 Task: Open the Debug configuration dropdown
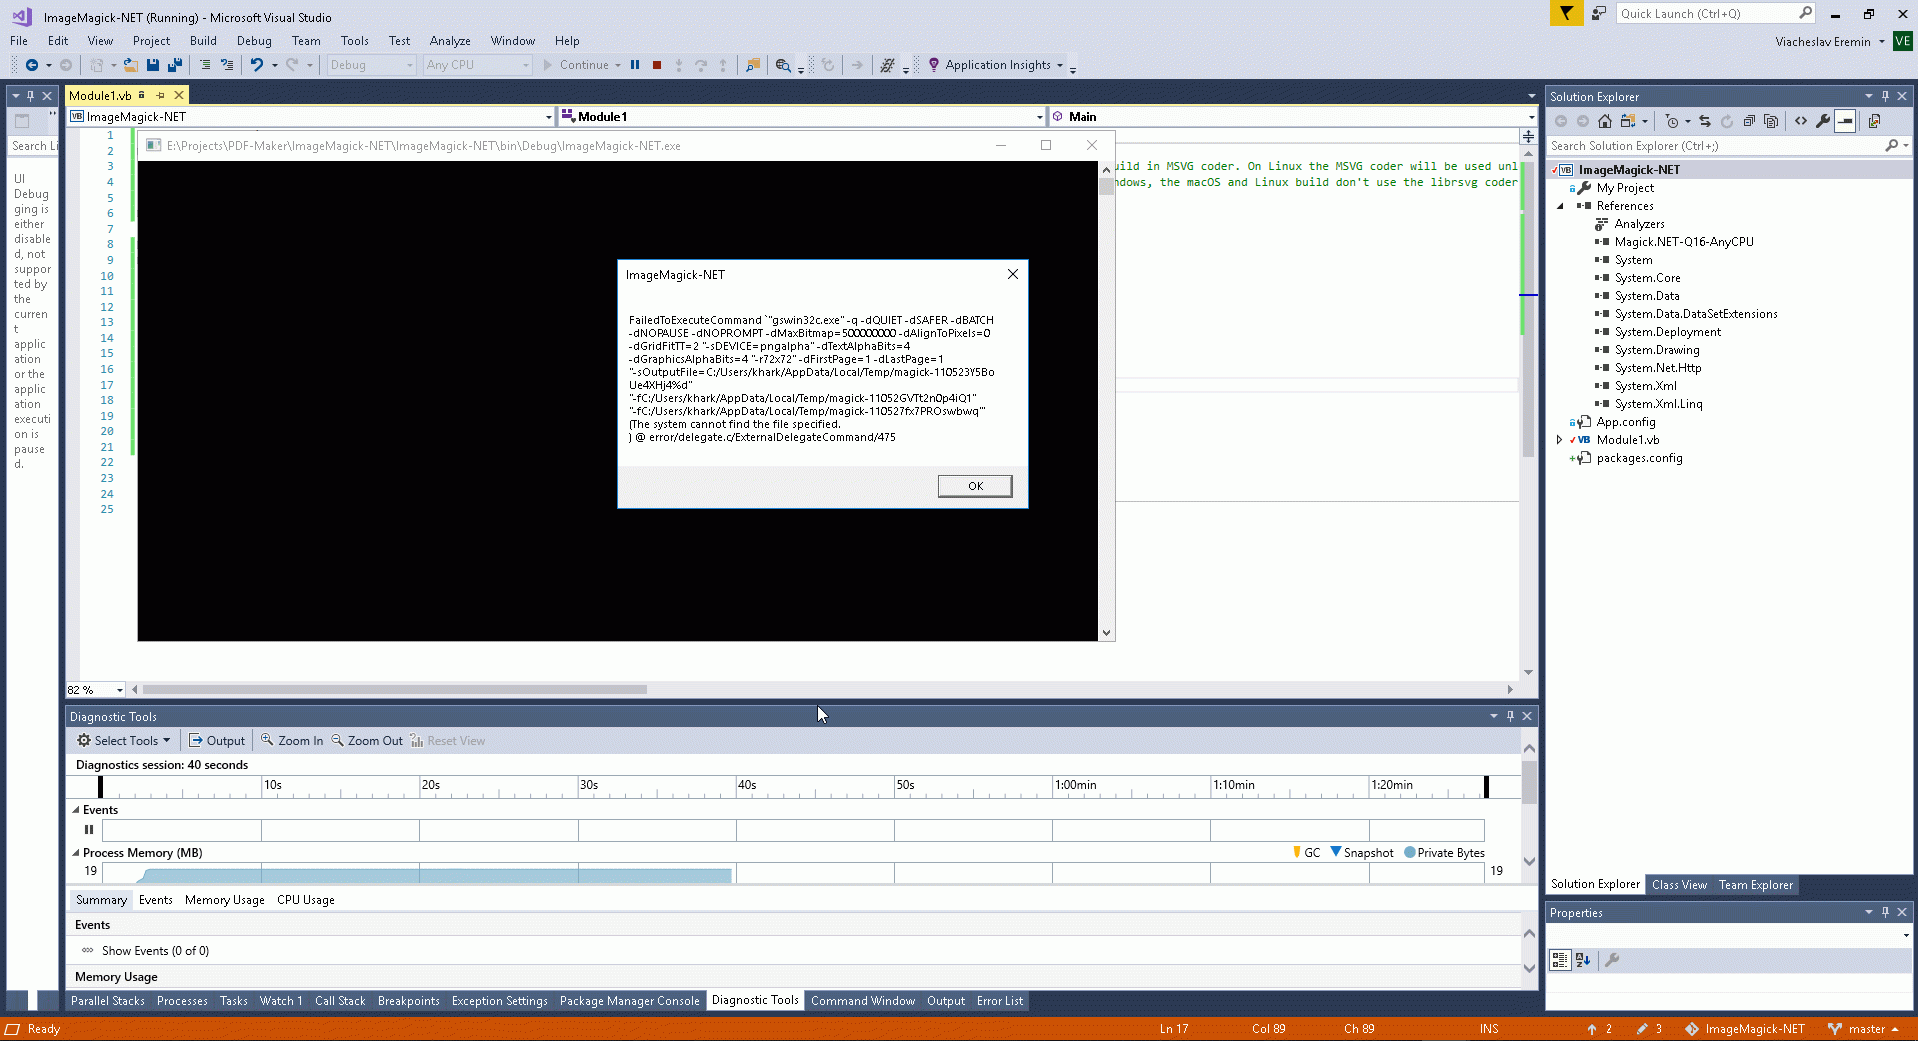[x=371, y=65]
